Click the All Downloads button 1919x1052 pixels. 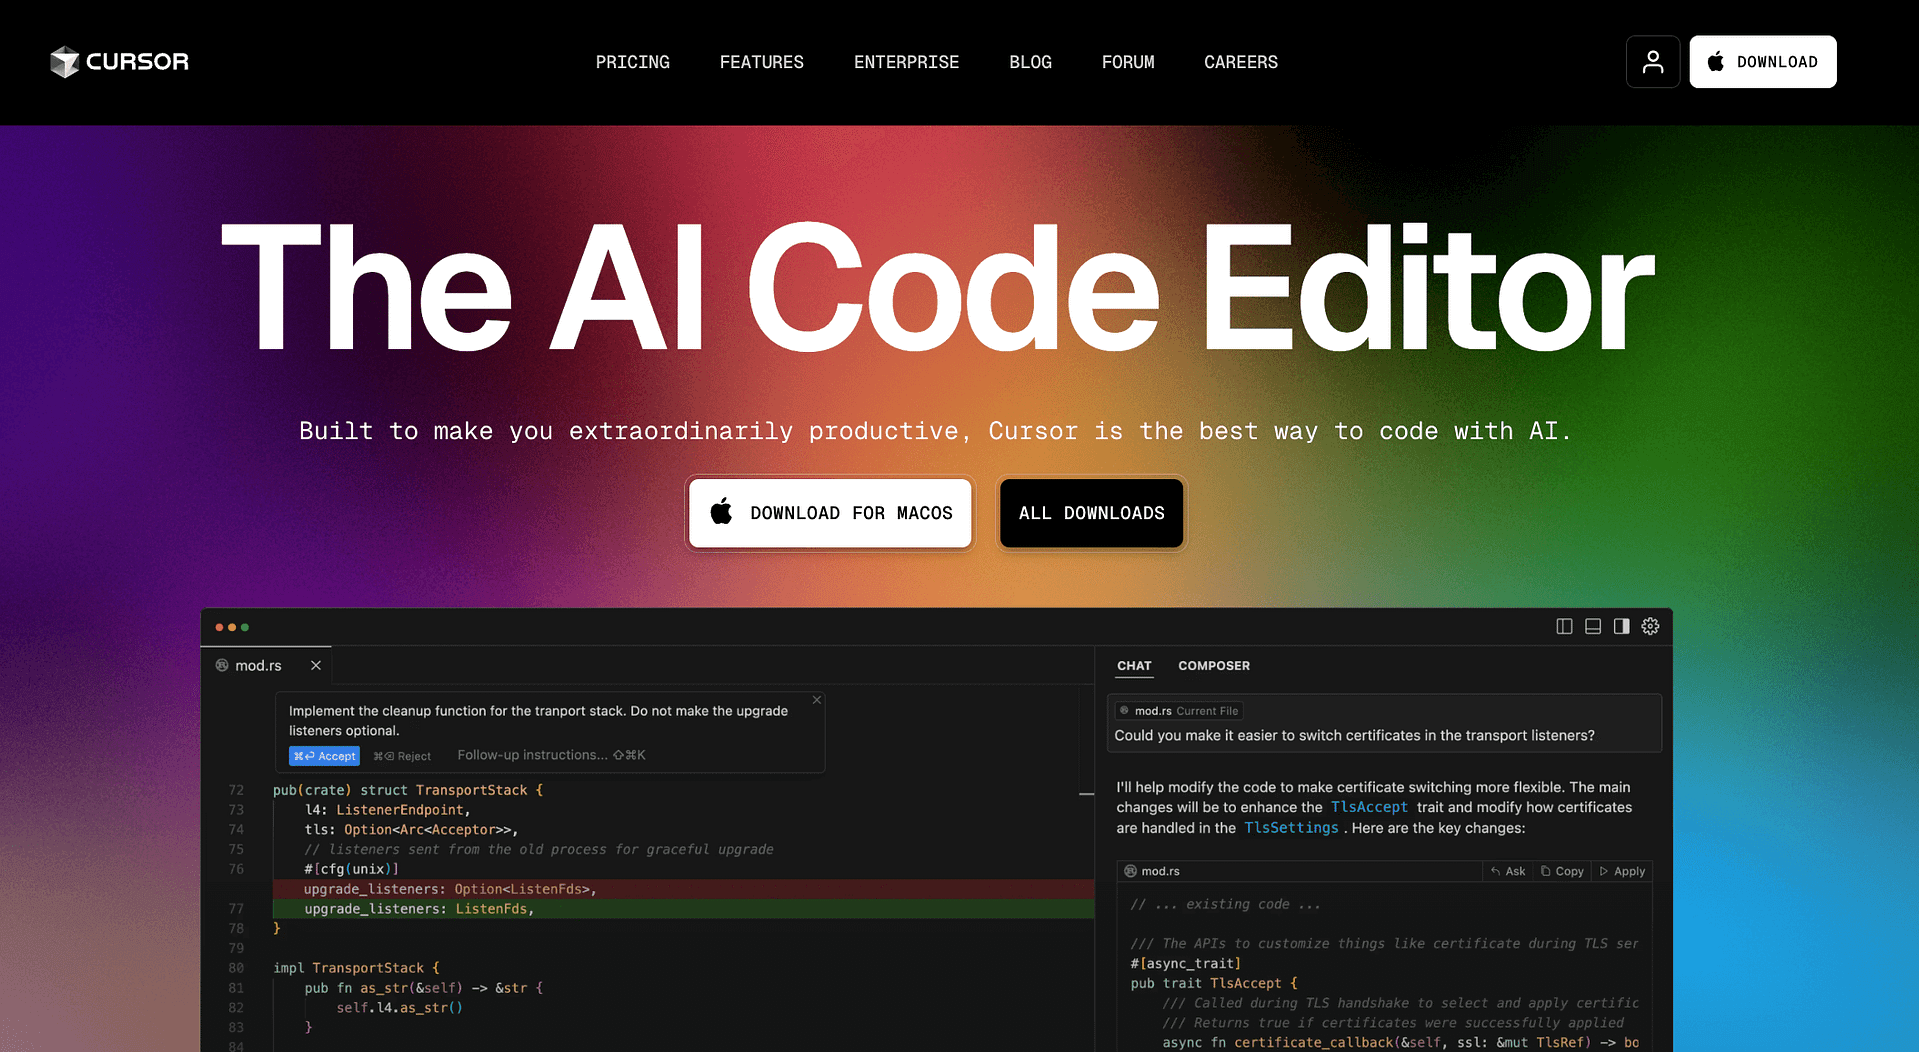[x=1091, y=513]
